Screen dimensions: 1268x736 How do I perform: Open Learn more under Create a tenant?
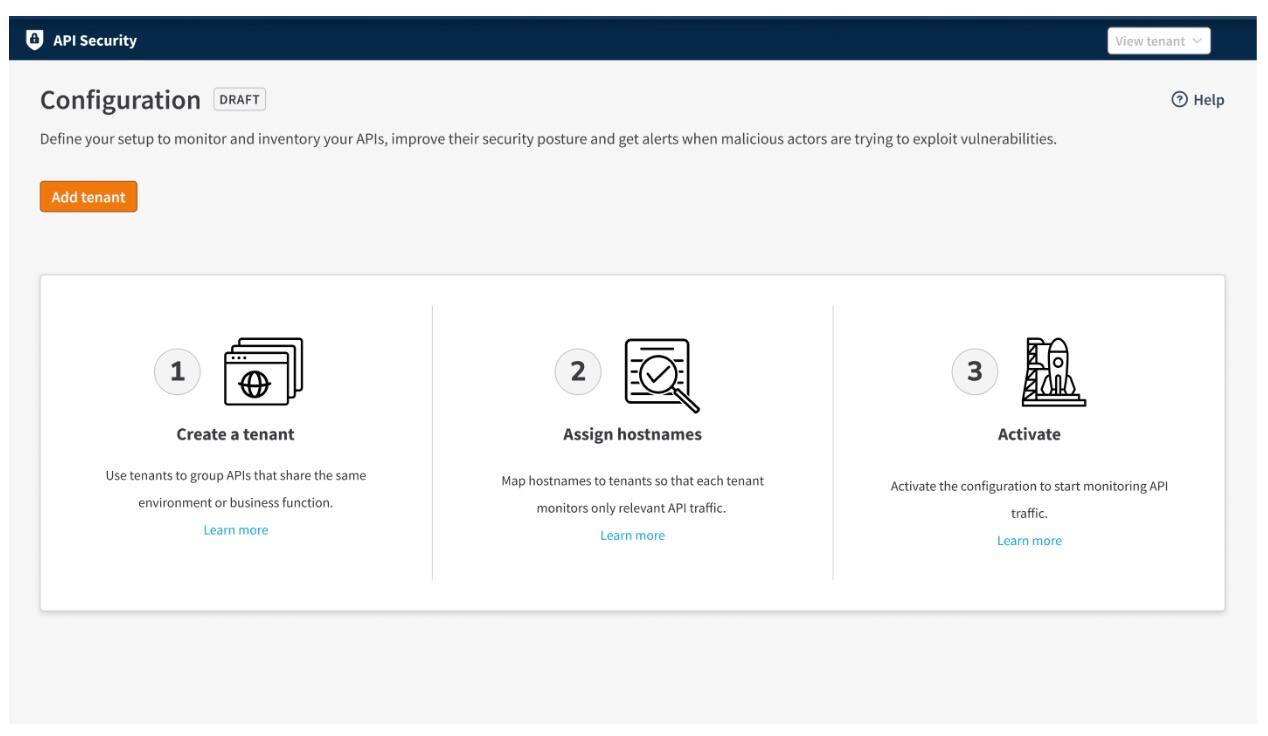(236, 530)
